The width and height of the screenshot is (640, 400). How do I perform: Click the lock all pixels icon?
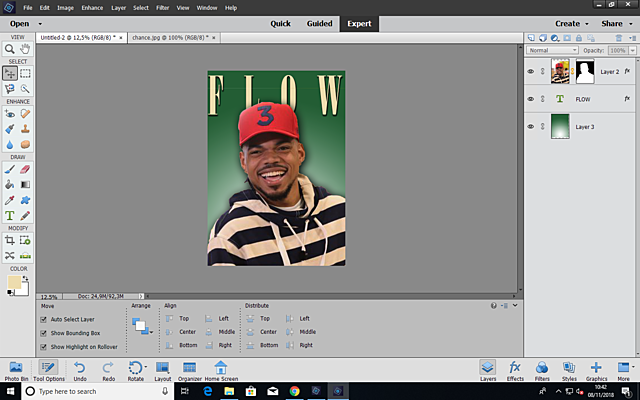point(579,38)
